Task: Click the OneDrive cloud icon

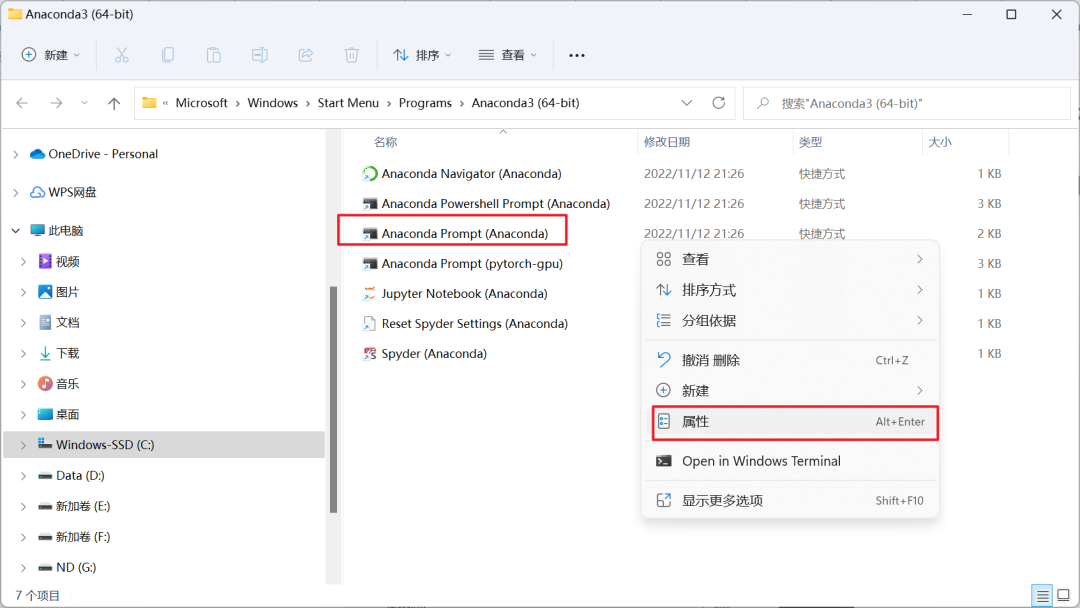Action: (x=37, y=154)
